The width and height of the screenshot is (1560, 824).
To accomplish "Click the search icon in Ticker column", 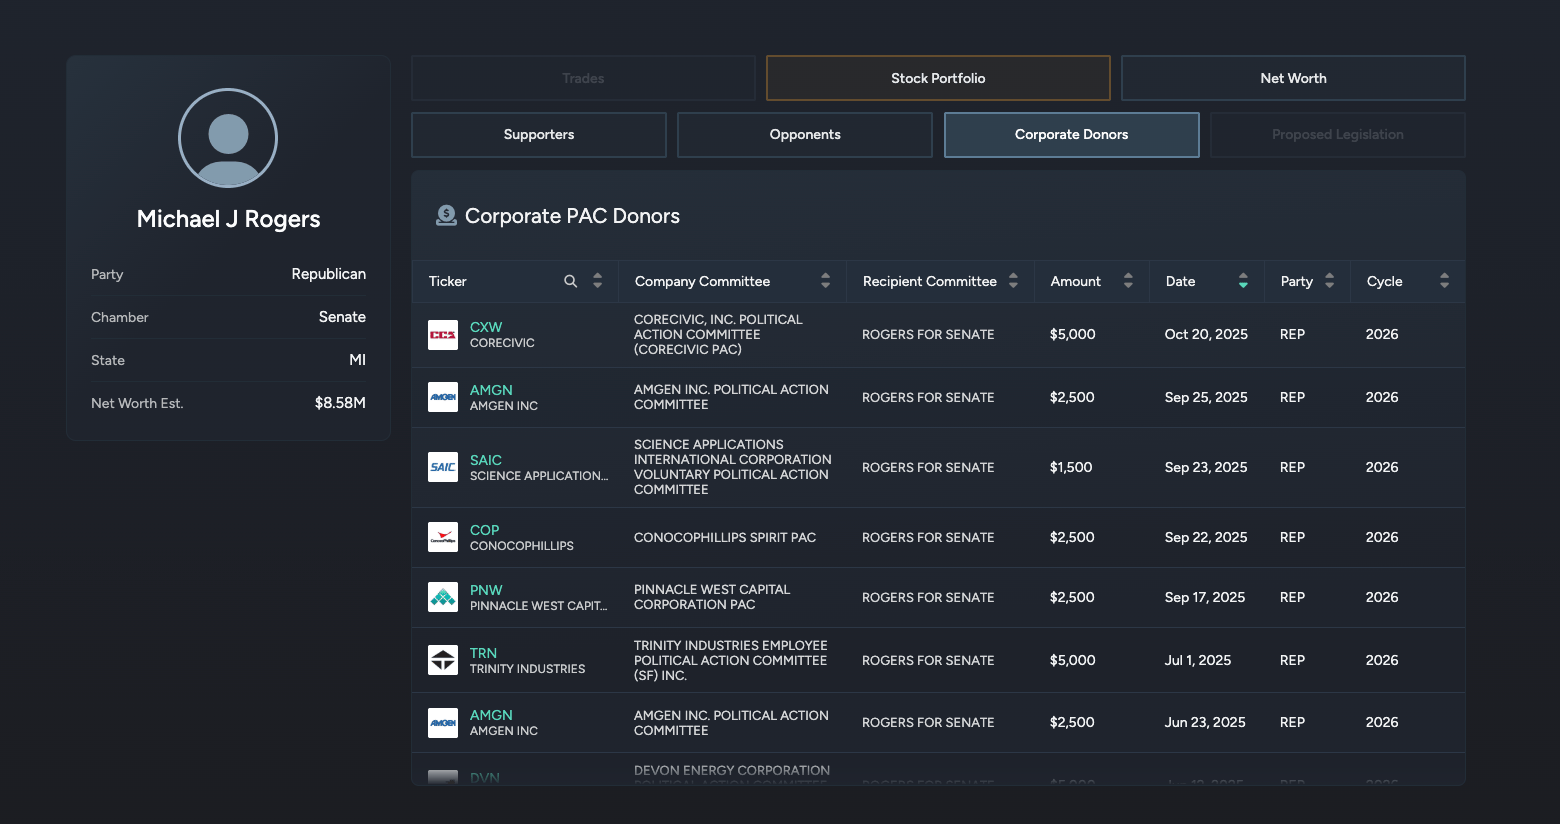I will (x=570, y=281).
